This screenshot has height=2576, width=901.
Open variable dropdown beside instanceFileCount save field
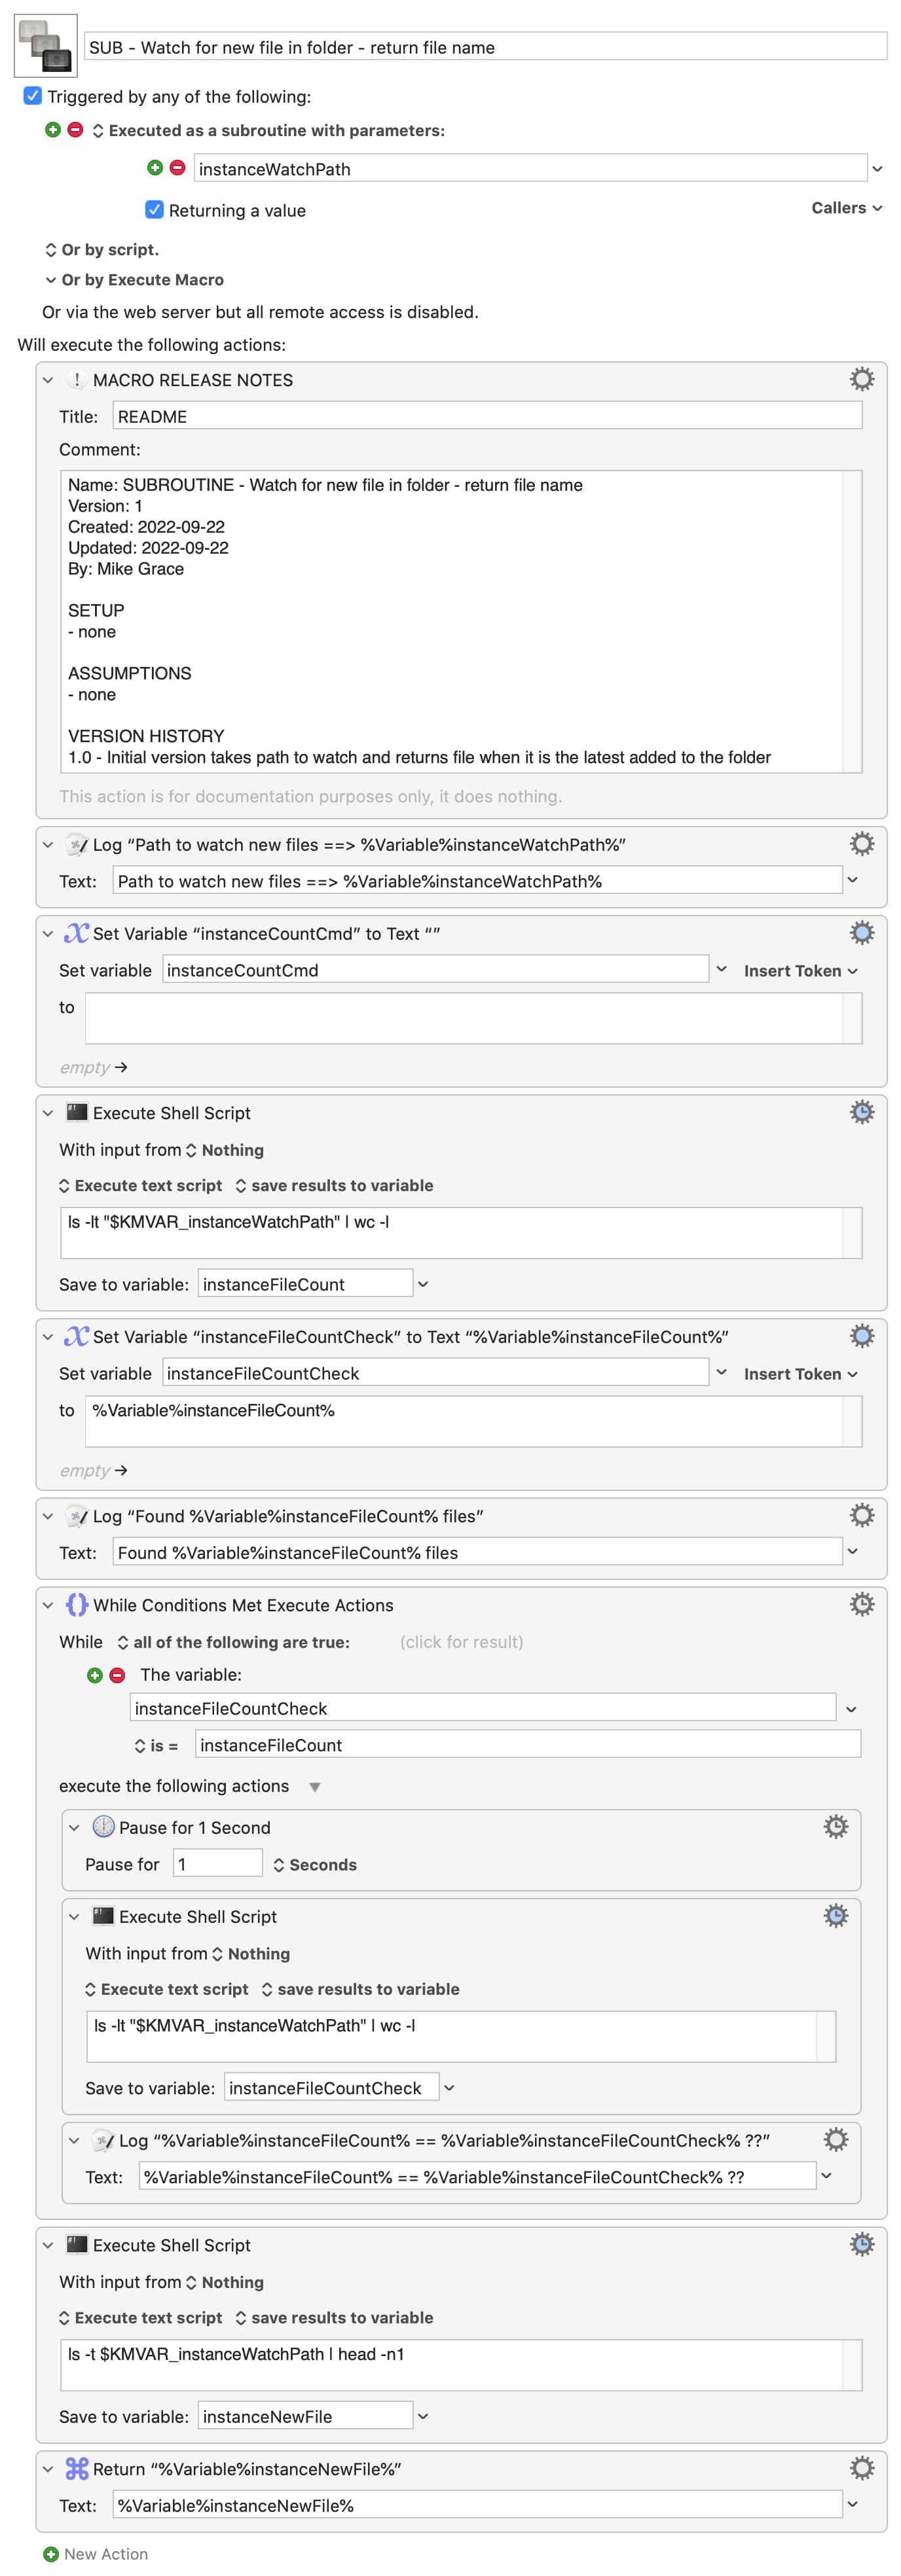[423, 1284]
